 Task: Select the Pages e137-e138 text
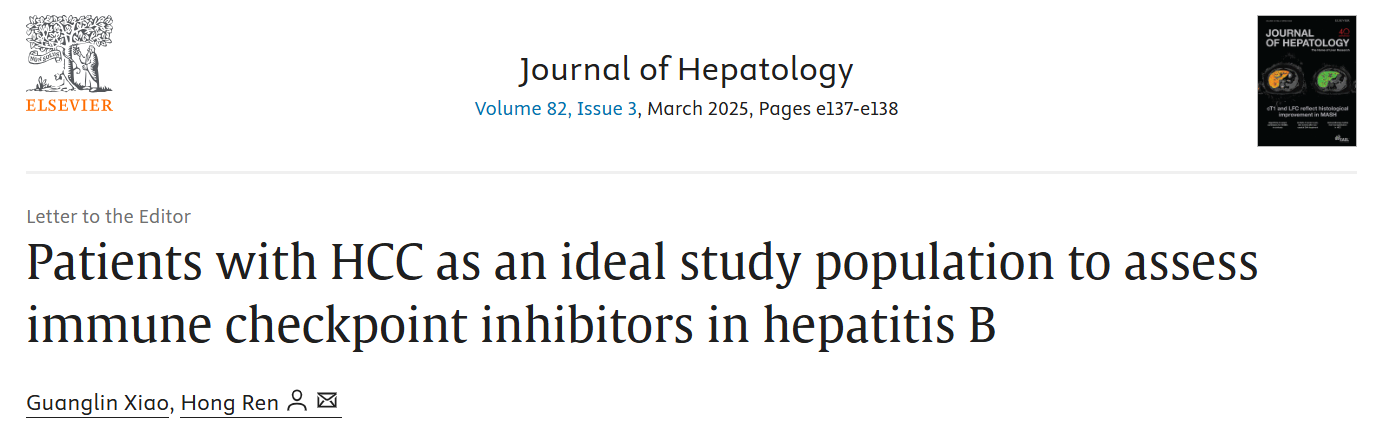[x=828, y=108]
